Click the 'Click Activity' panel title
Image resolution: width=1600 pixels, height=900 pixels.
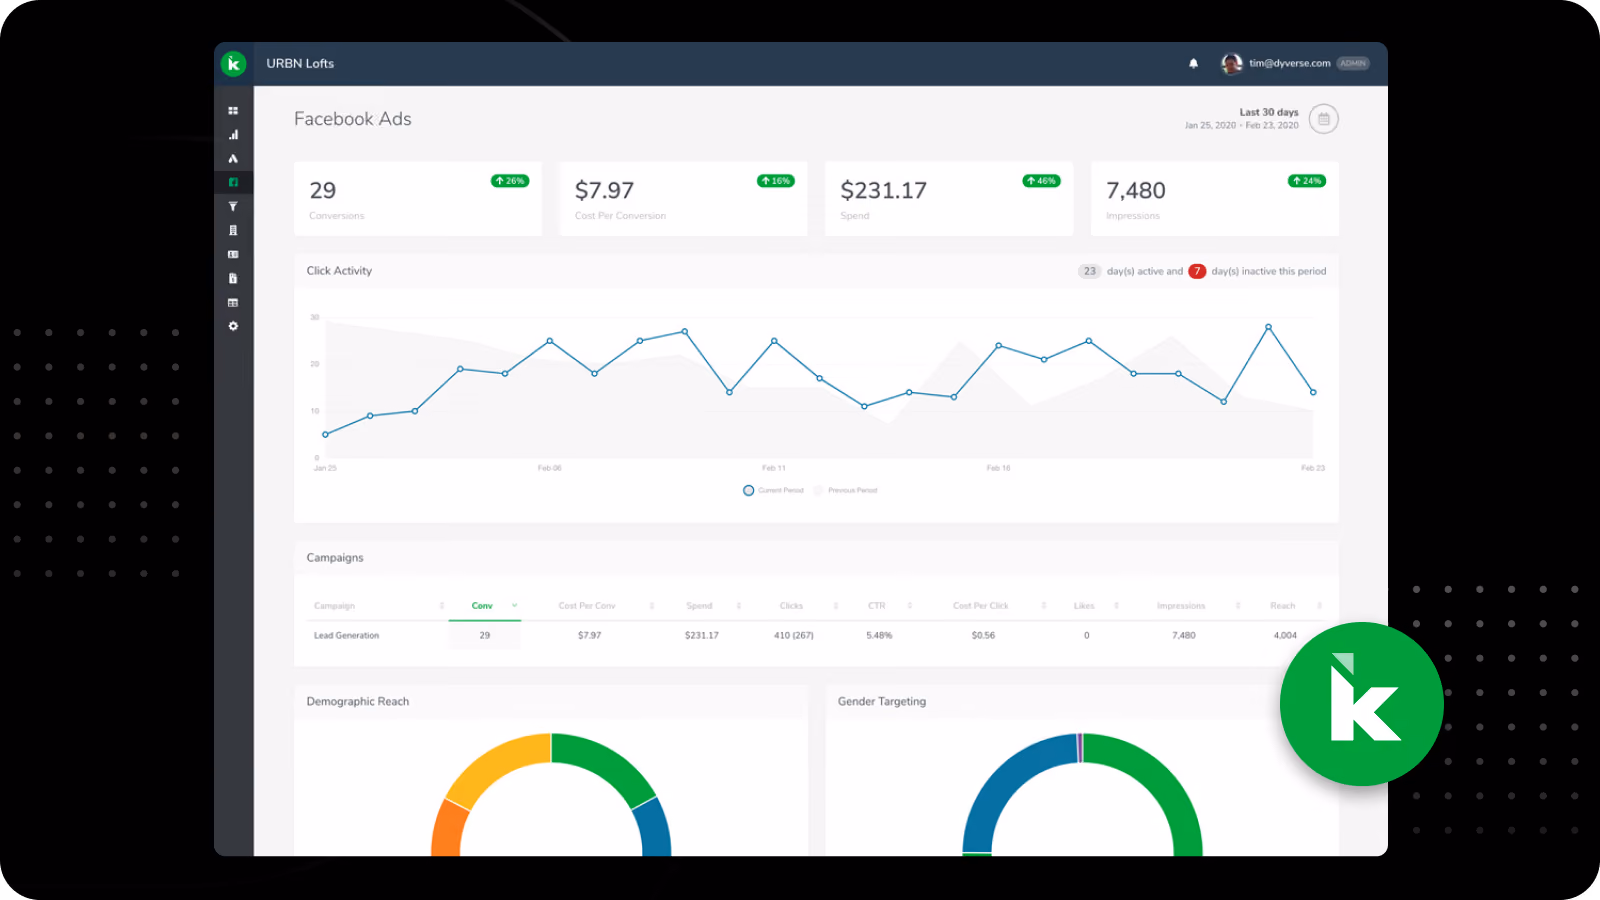point(339,271)
